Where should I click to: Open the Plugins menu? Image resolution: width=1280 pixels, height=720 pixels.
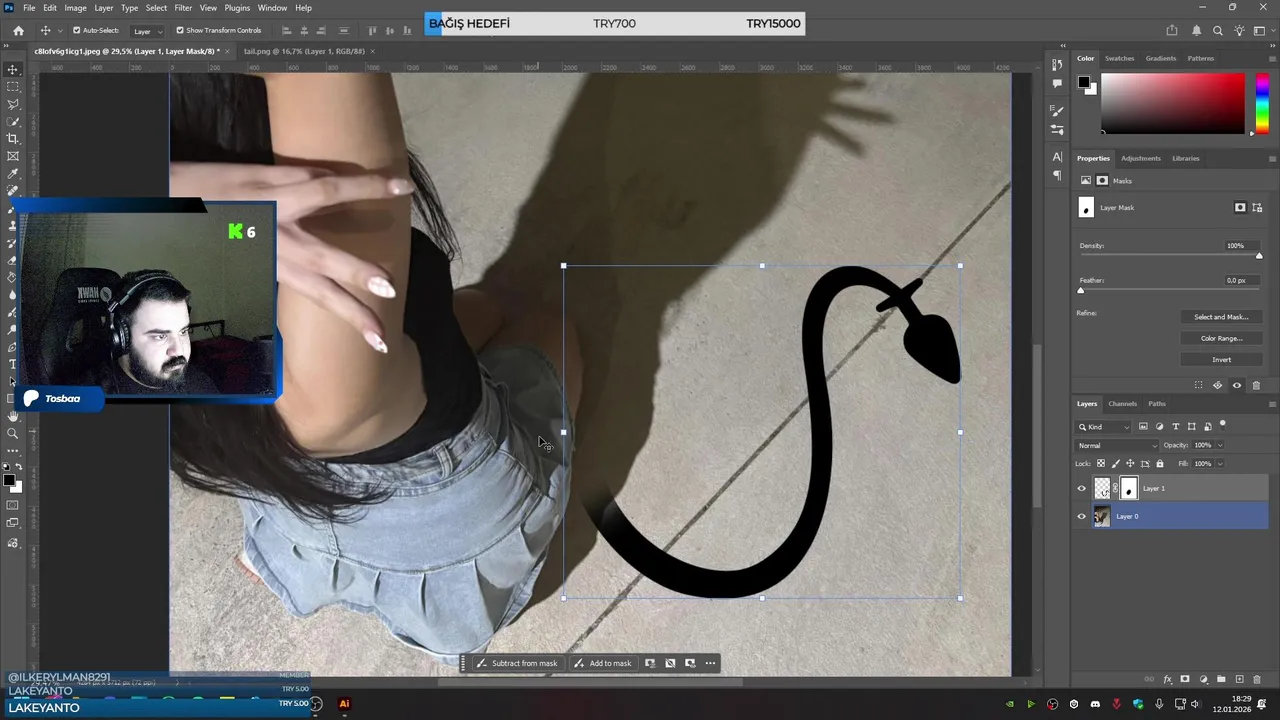(x=237, y=8)
